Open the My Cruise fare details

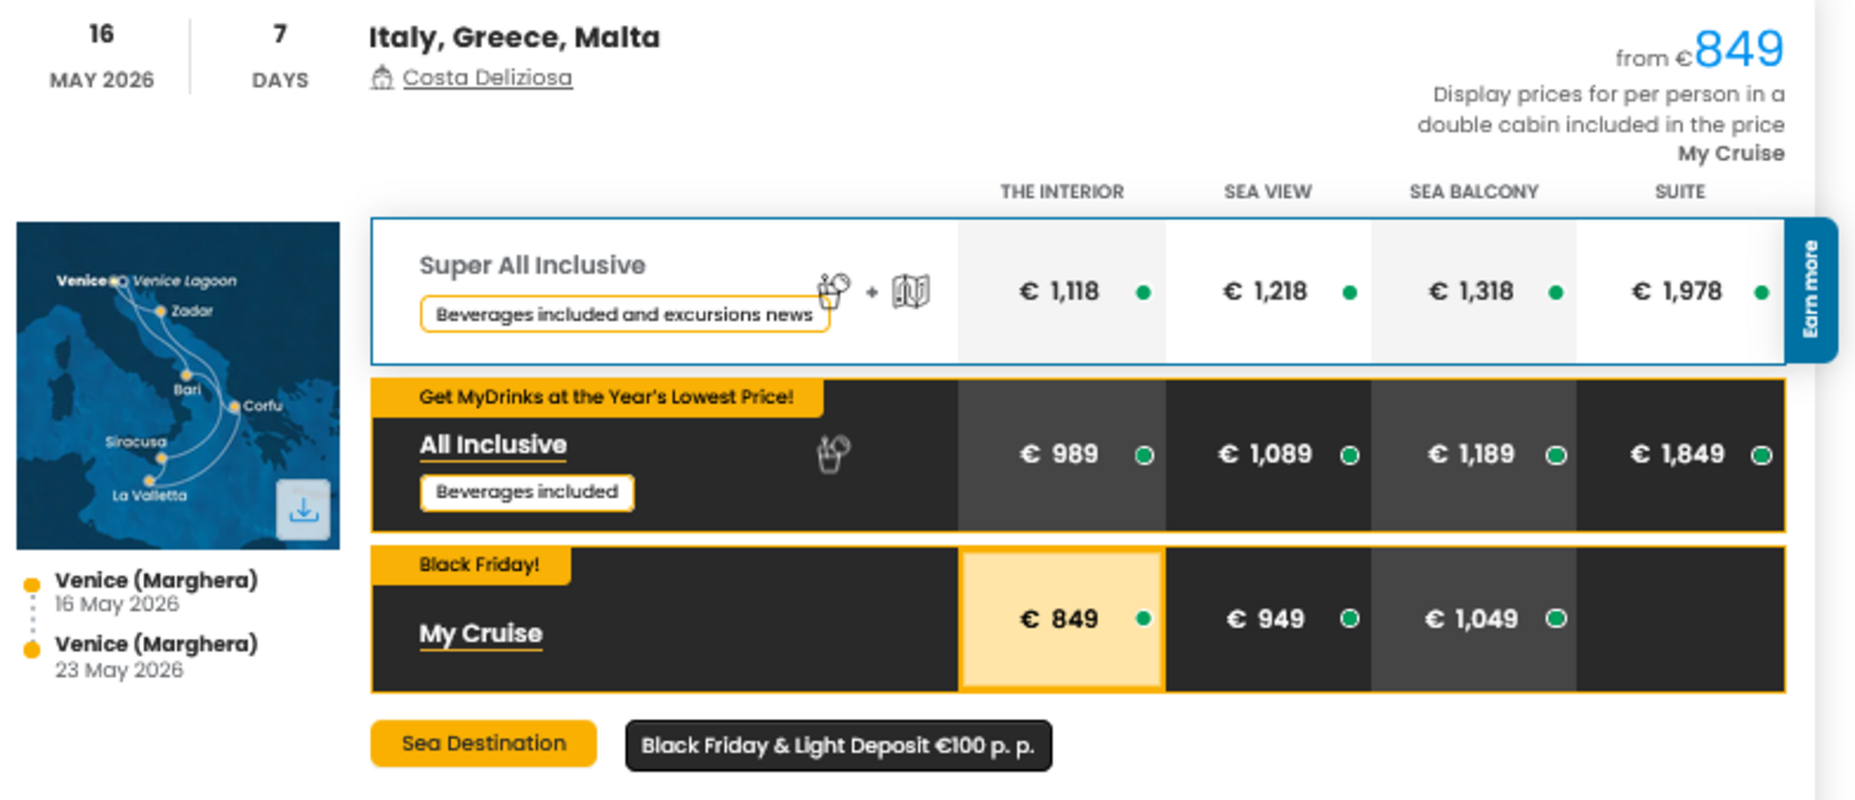tap(480, 634)
